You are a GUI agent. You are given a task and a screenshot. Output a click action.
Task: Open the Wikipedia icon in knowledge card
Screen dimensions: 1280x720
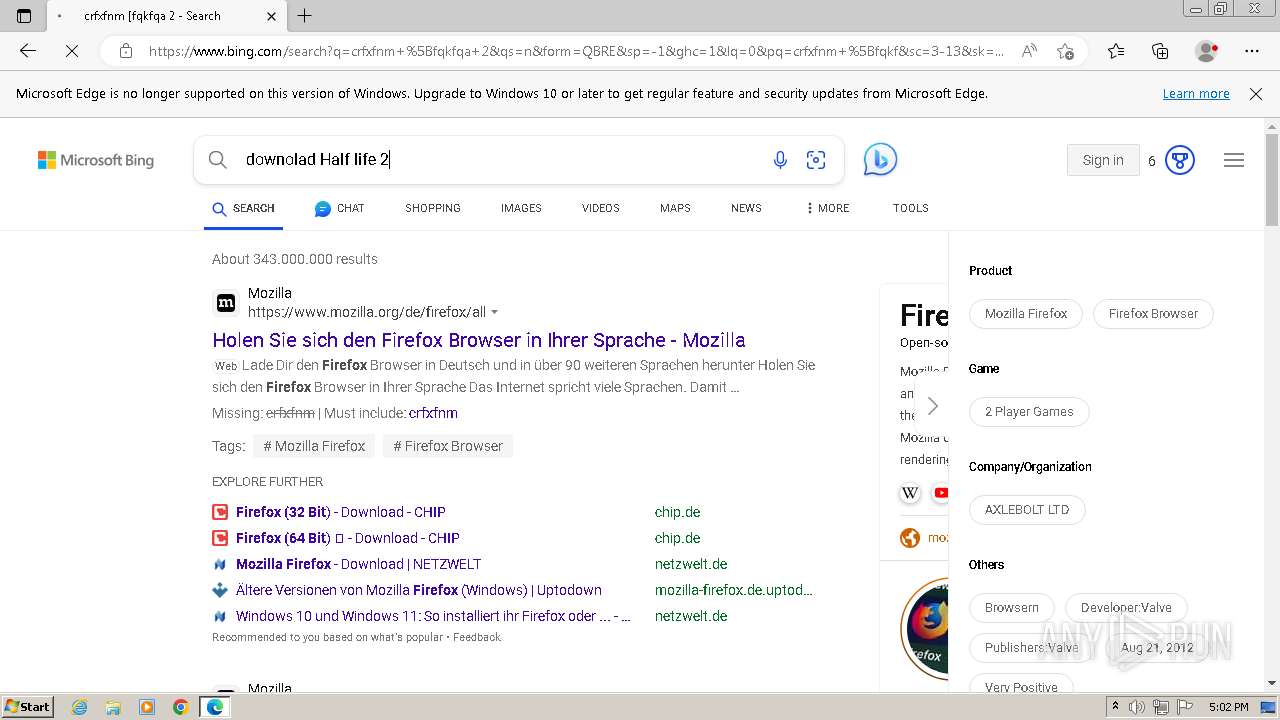click(910, 493)
